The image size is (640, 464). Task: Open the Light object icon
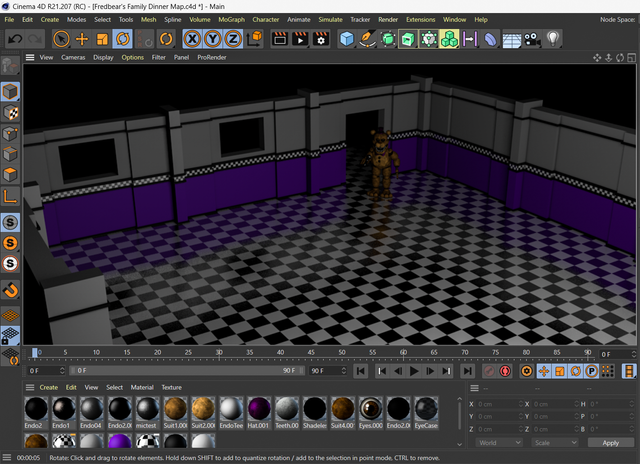pos(552,39)
